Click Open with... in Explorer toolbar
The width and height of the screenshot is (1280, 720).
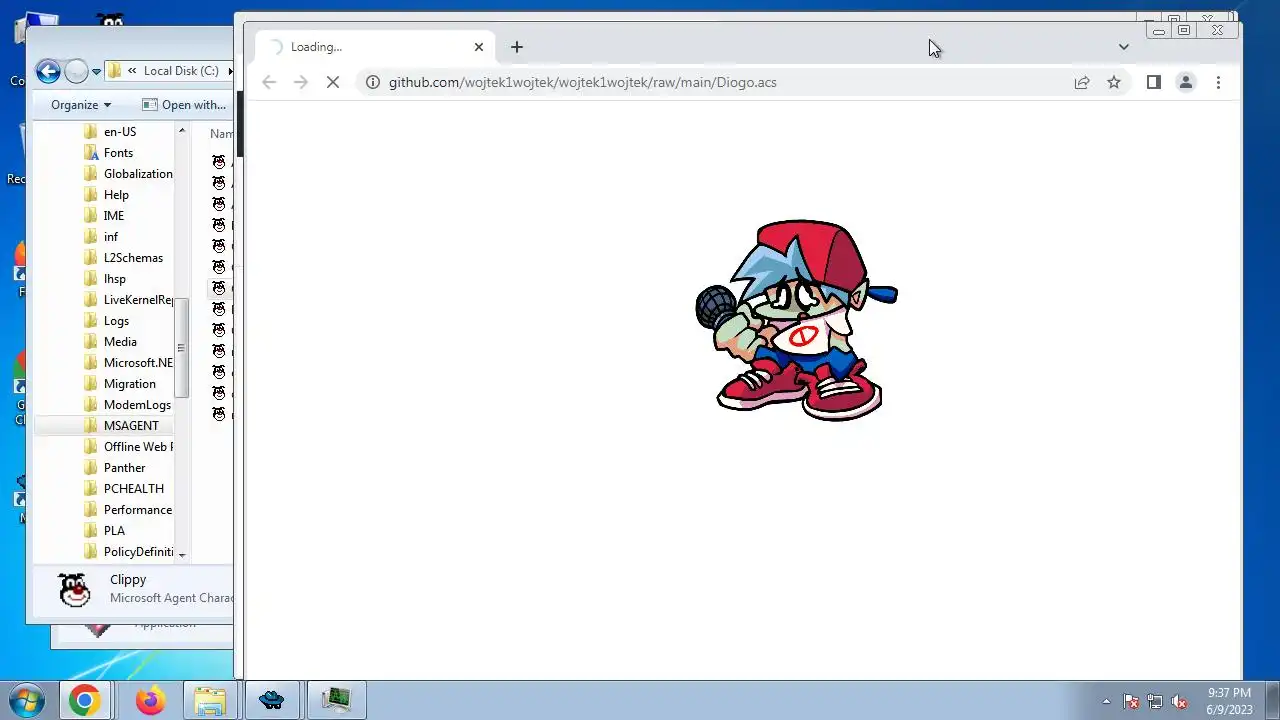coord(184,105)
